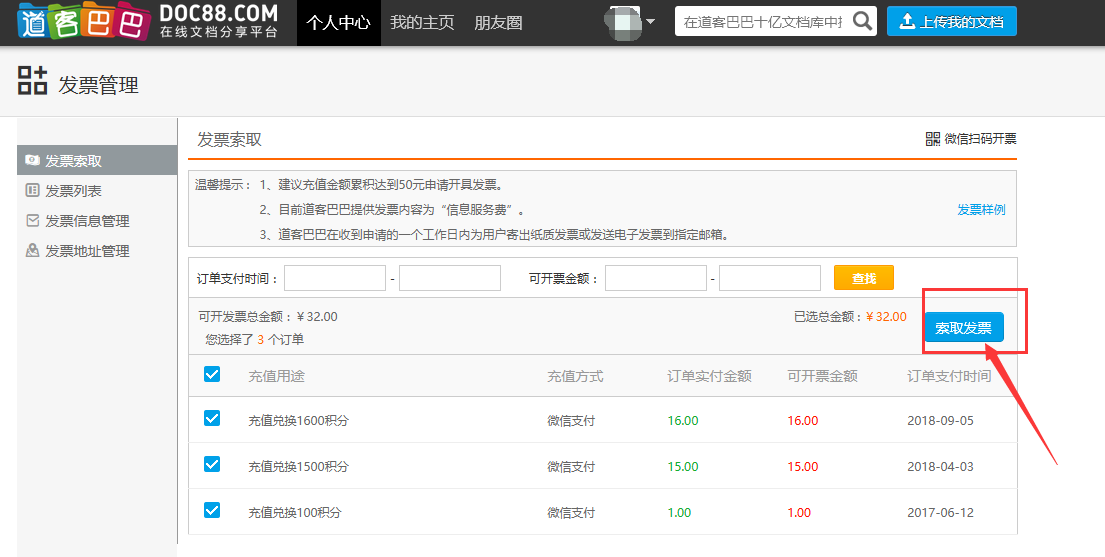Uncheck the 充值兑换1600积分 order checkbox

coord(211,418)
